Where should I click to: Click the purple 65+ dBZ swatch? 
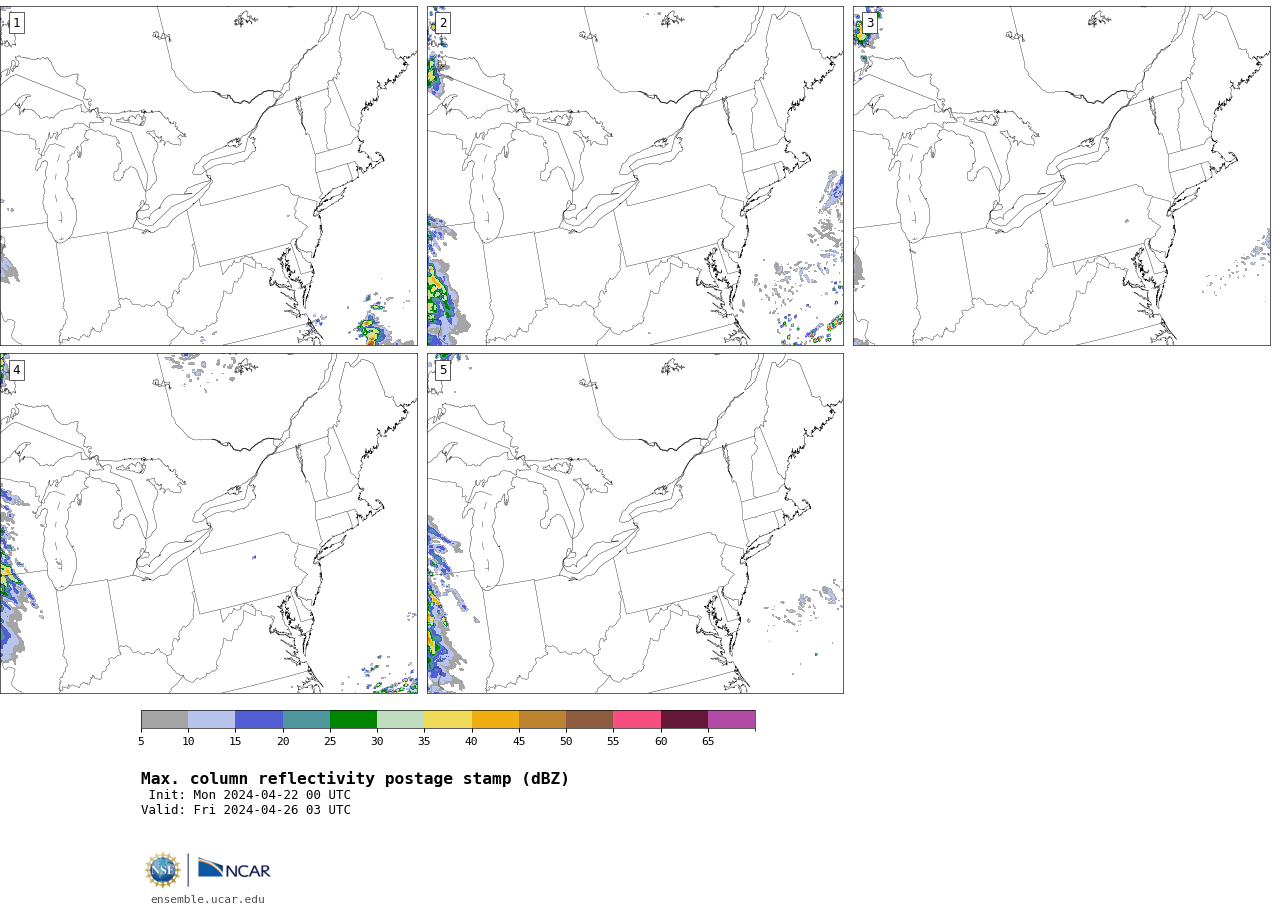[x=731, y=720]
